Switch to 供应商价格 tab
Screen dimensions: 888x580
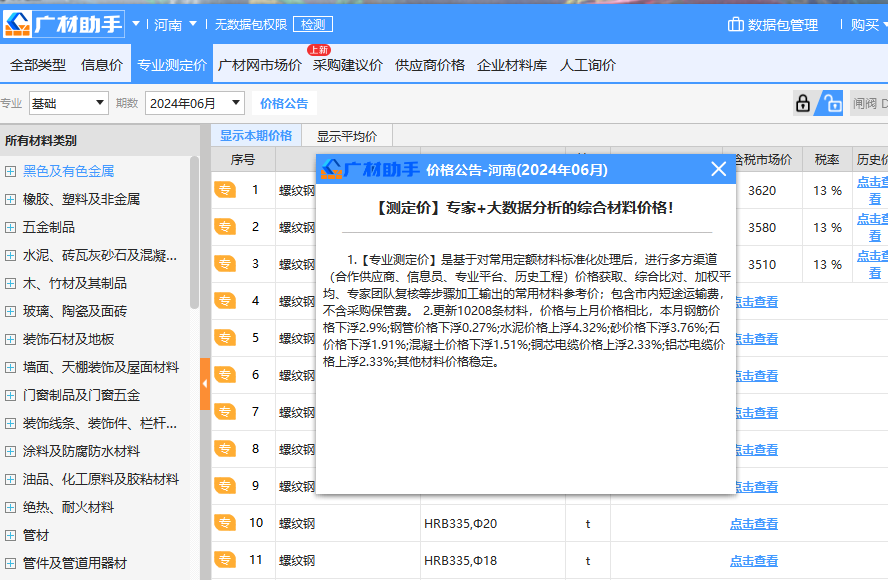[430, 65]
